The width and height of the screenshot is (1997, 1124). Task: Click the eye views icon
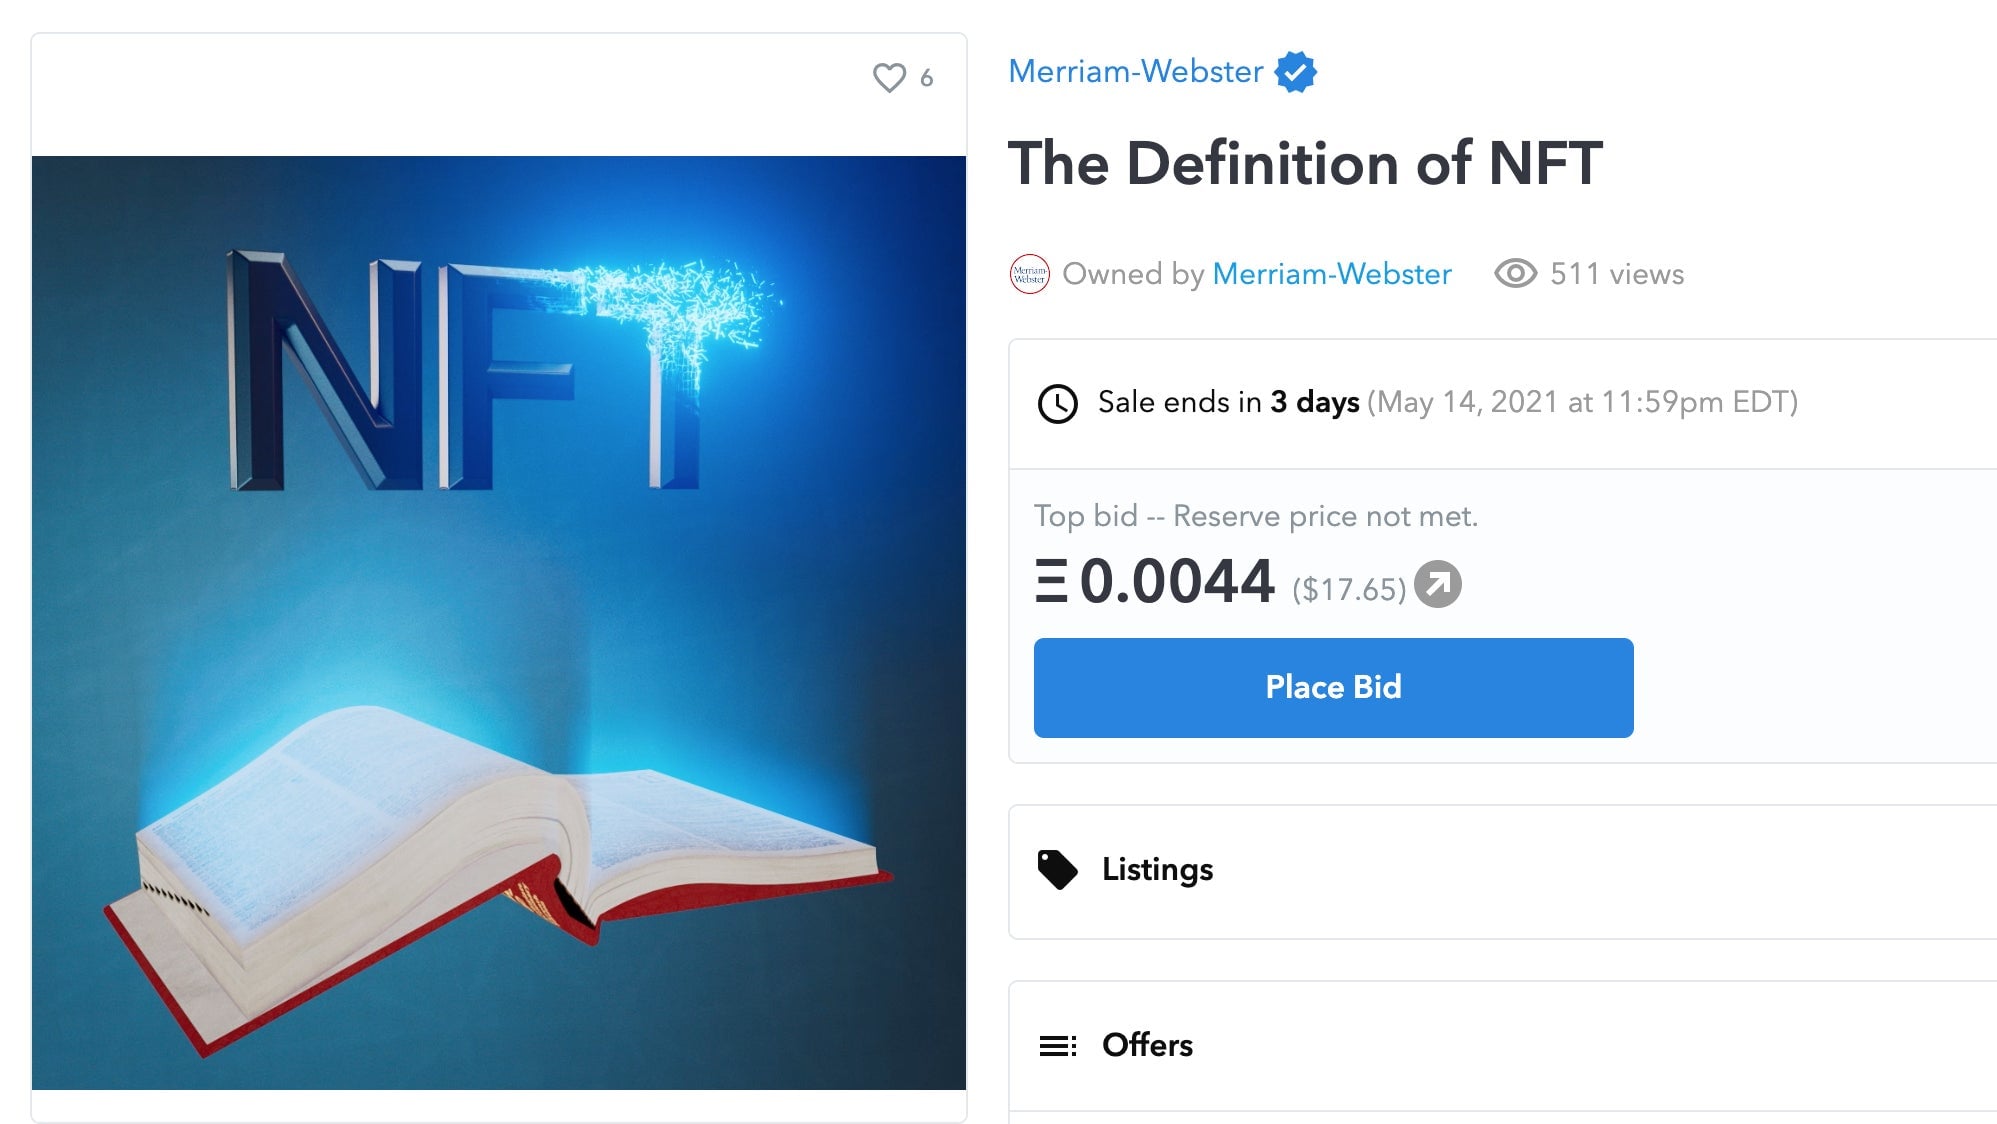pos(1515,274)
